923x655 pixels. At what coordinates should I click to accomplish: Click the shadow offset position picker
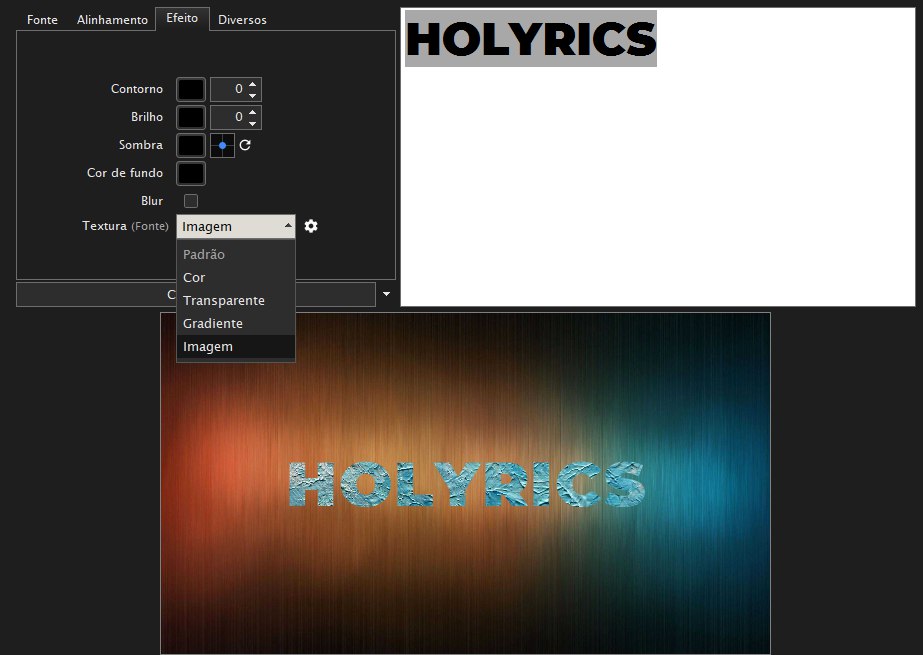tap(222, 145)
